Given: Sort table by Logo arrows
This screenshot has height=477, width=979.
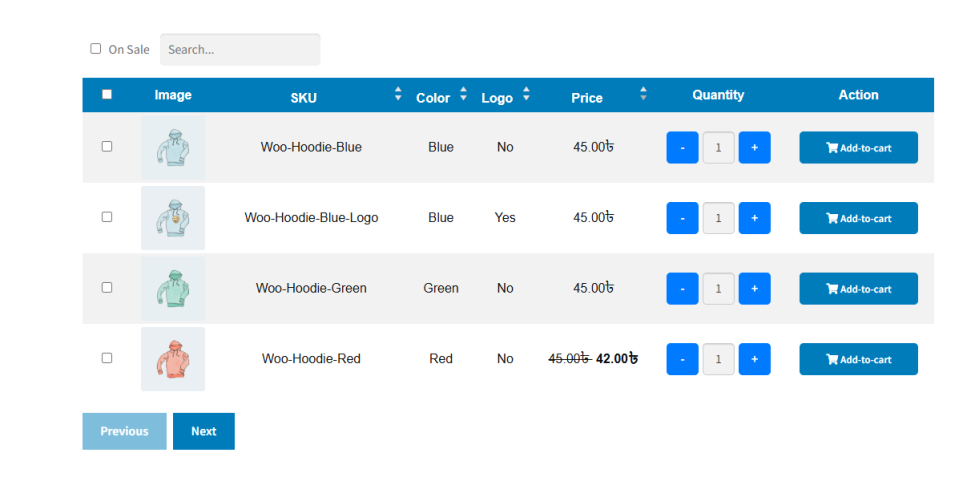Looking at the screenshot, I should [x=526, y=94].
